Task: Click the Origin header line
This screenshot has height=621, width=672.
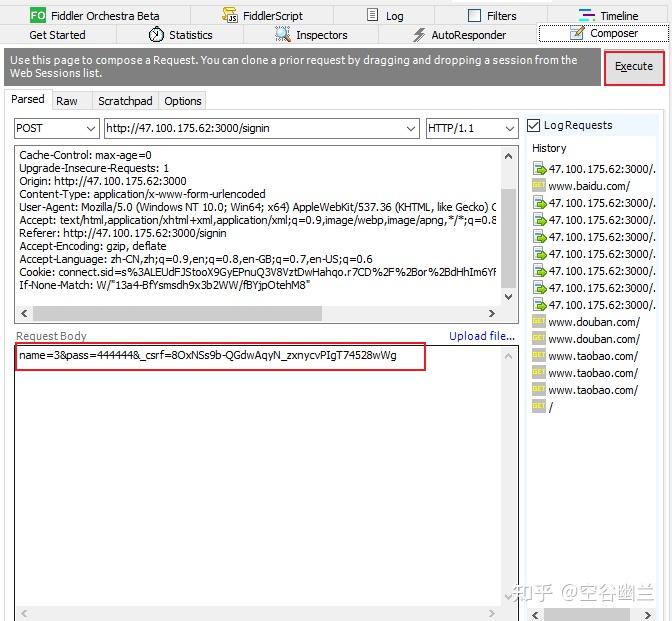Action: click(x=103, y=181)
